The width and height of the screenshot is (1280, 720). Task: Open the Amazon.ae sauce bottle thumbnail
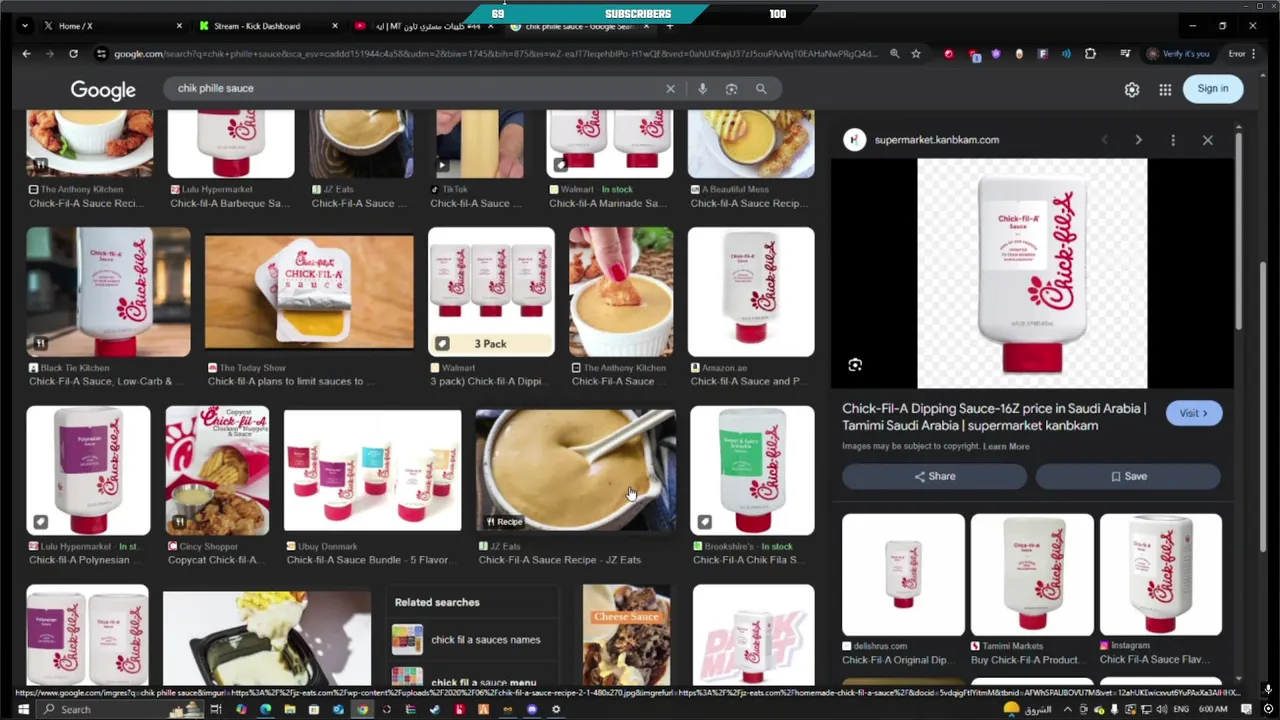pos(751,292)
